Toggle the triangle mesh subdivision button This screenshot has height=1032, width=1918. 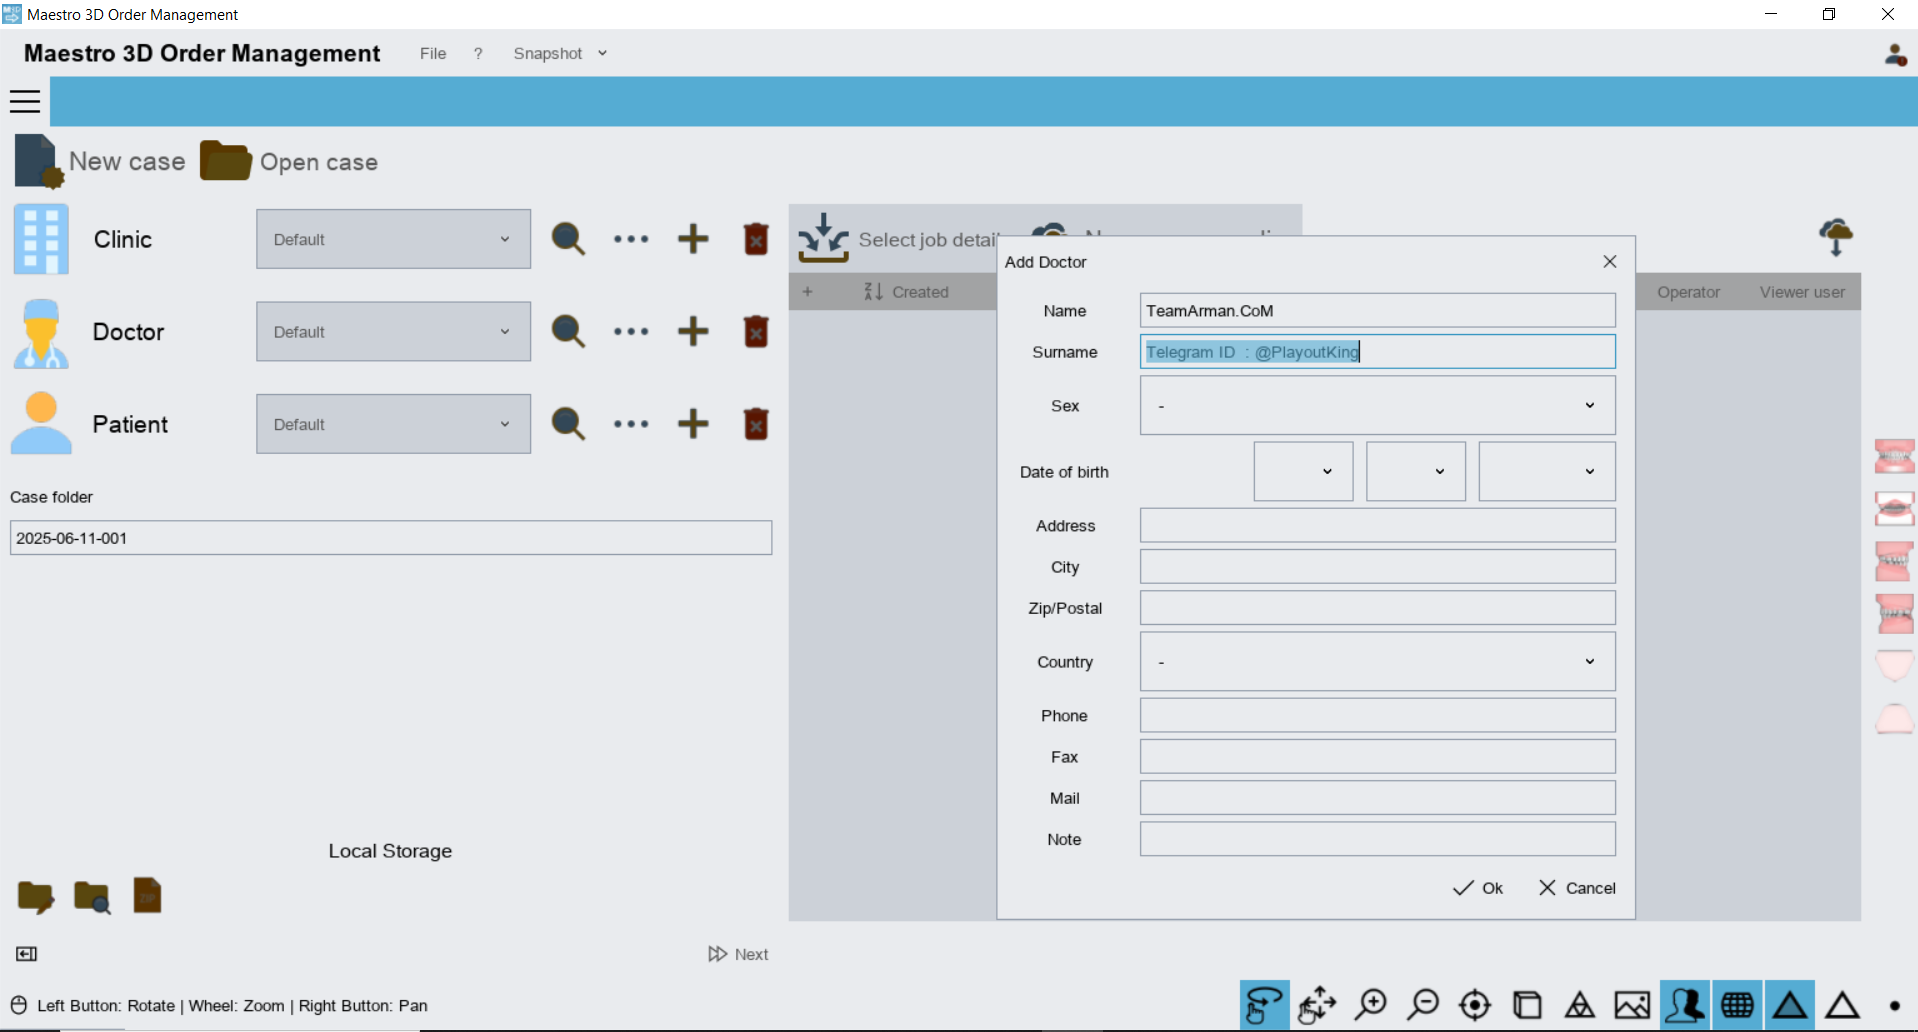coord(1580,1004)
